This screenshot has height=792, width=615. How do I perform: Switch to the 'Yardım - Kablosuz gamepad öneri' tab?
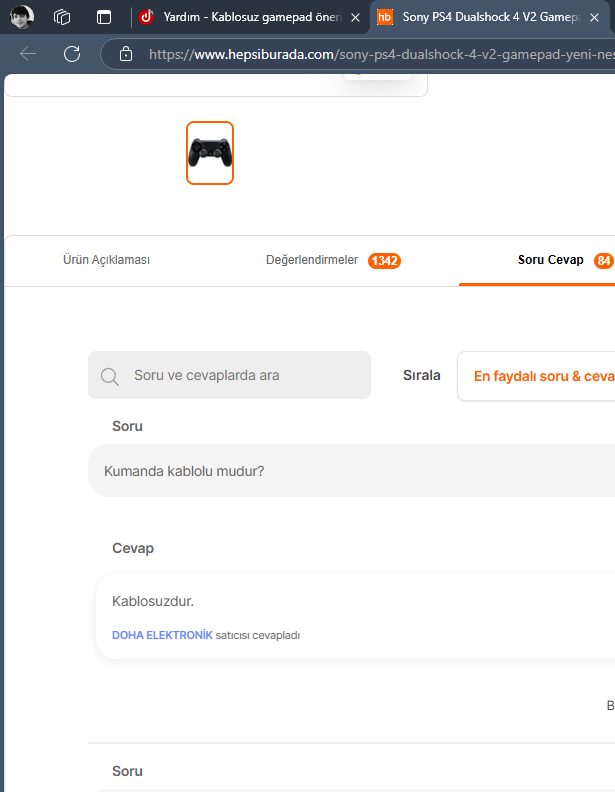251,17
